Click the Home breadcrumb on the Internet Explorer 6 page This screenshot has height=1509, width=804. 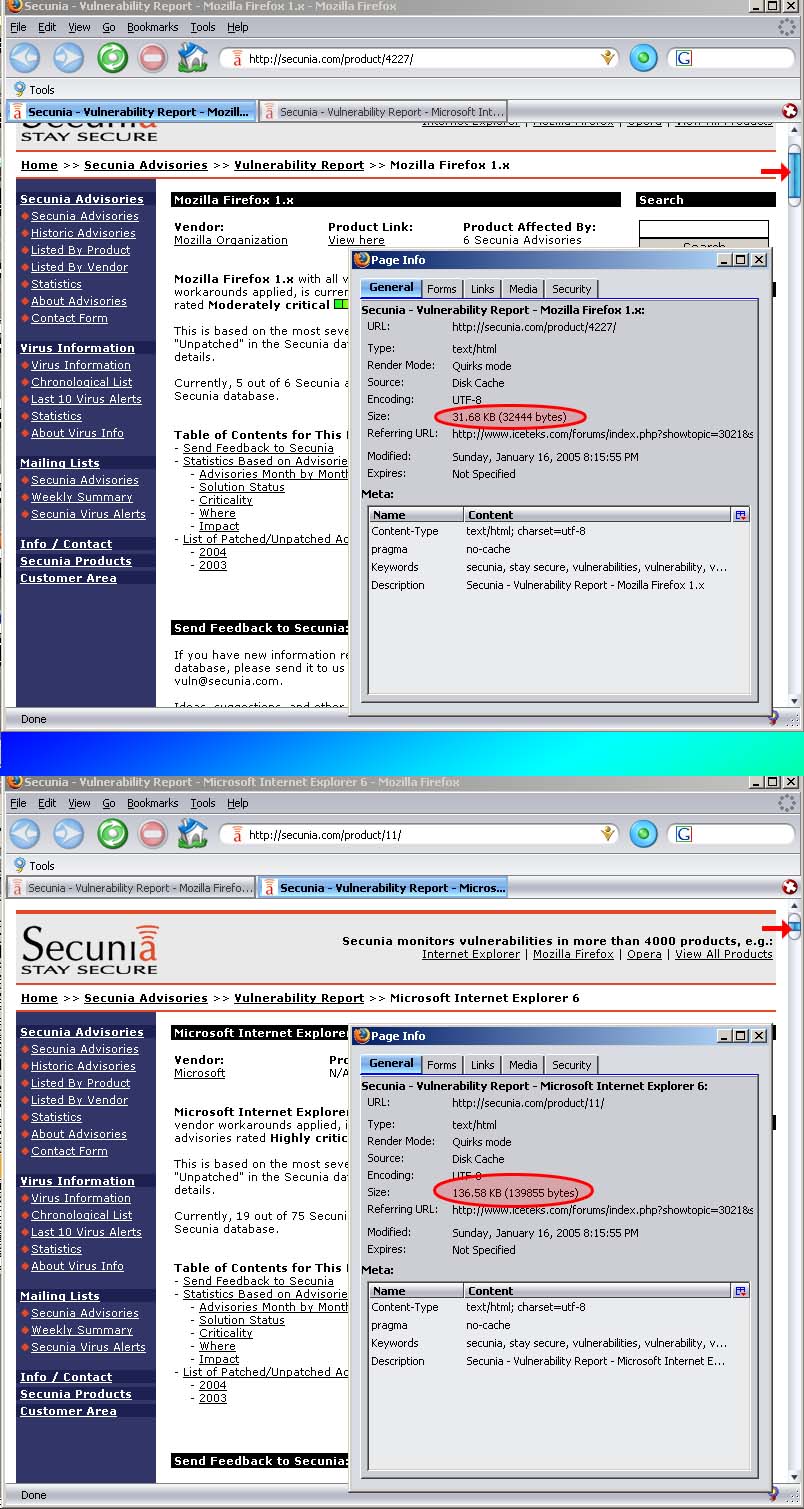[39, 998]
